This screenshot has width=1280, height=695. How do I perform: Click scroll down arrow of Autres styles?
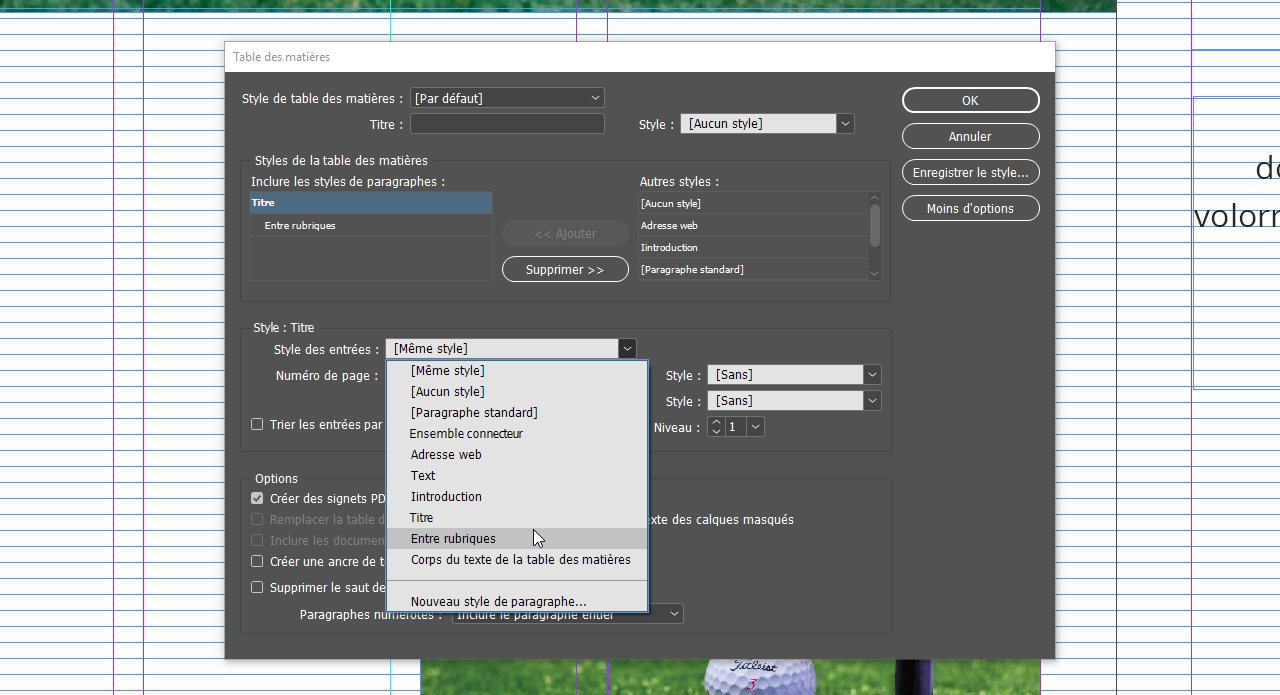875,273
